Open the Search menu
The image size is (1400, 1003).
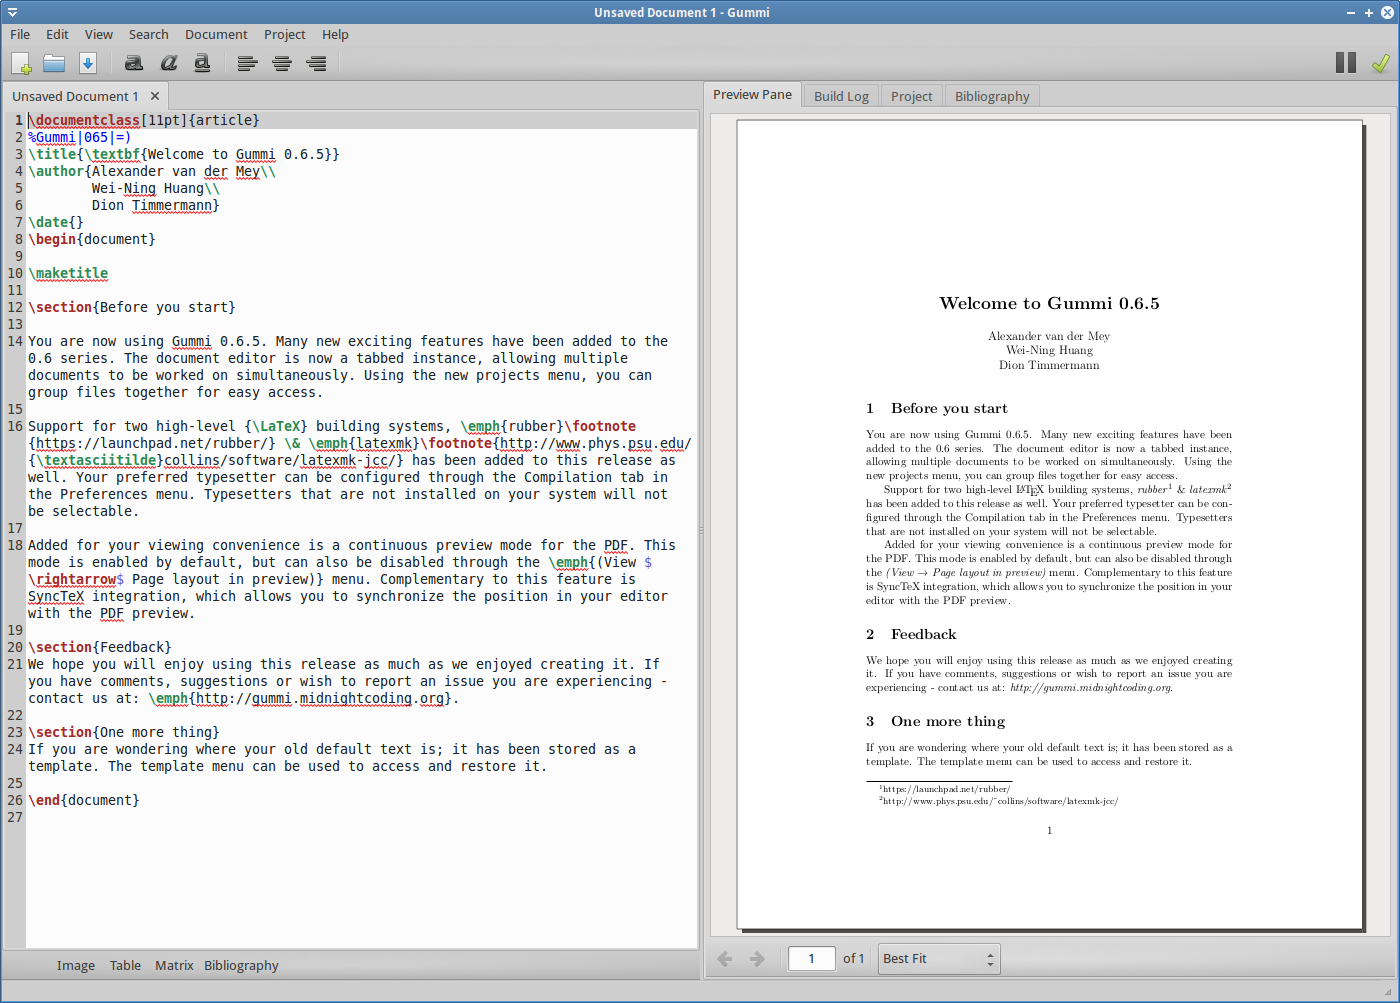click(x=148, y=34)
